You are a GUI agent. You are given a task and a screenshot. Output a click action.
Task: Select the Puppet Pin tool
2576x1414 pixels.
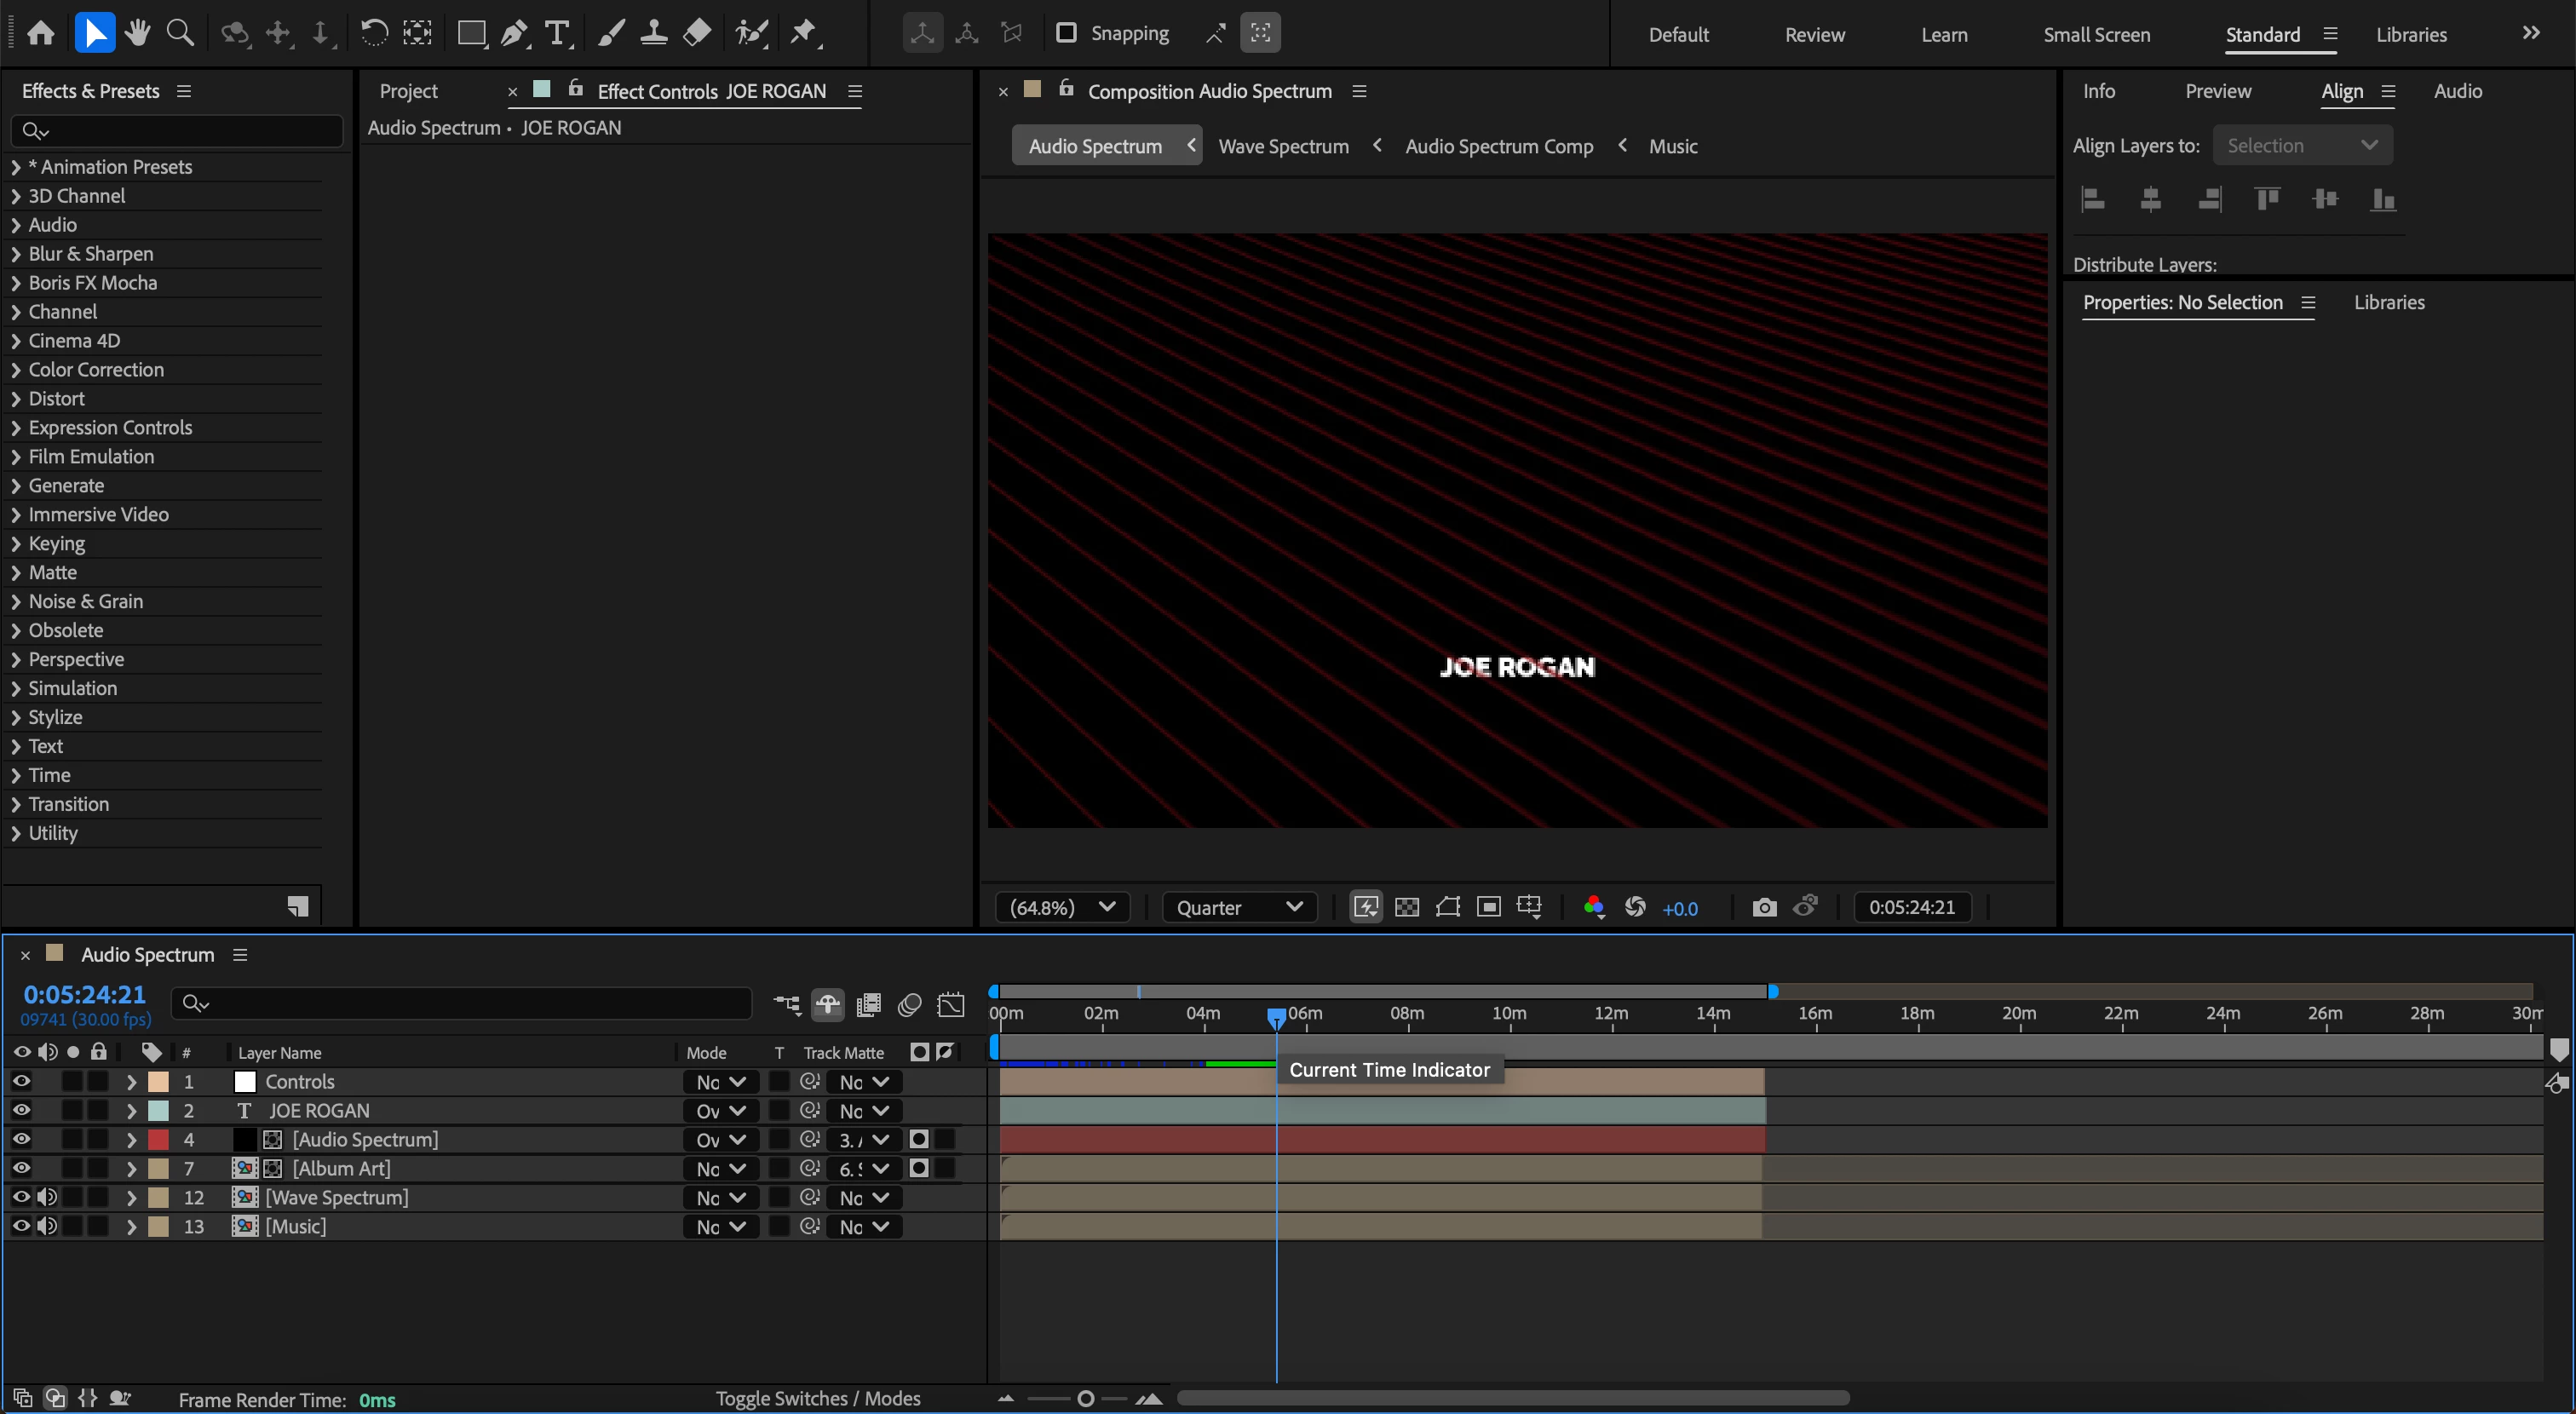(803, 33)
